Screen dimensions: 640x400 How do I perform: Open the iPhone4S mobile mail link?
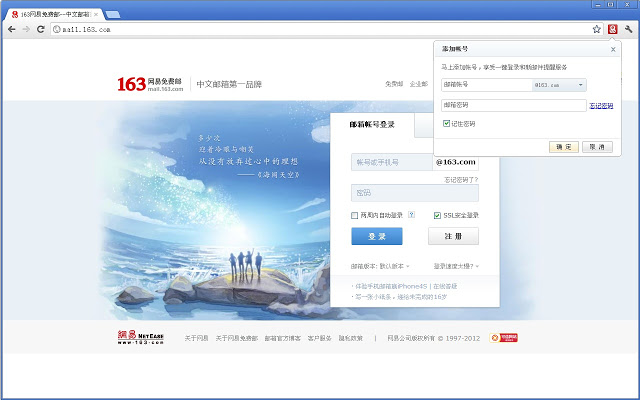(391, 286)
